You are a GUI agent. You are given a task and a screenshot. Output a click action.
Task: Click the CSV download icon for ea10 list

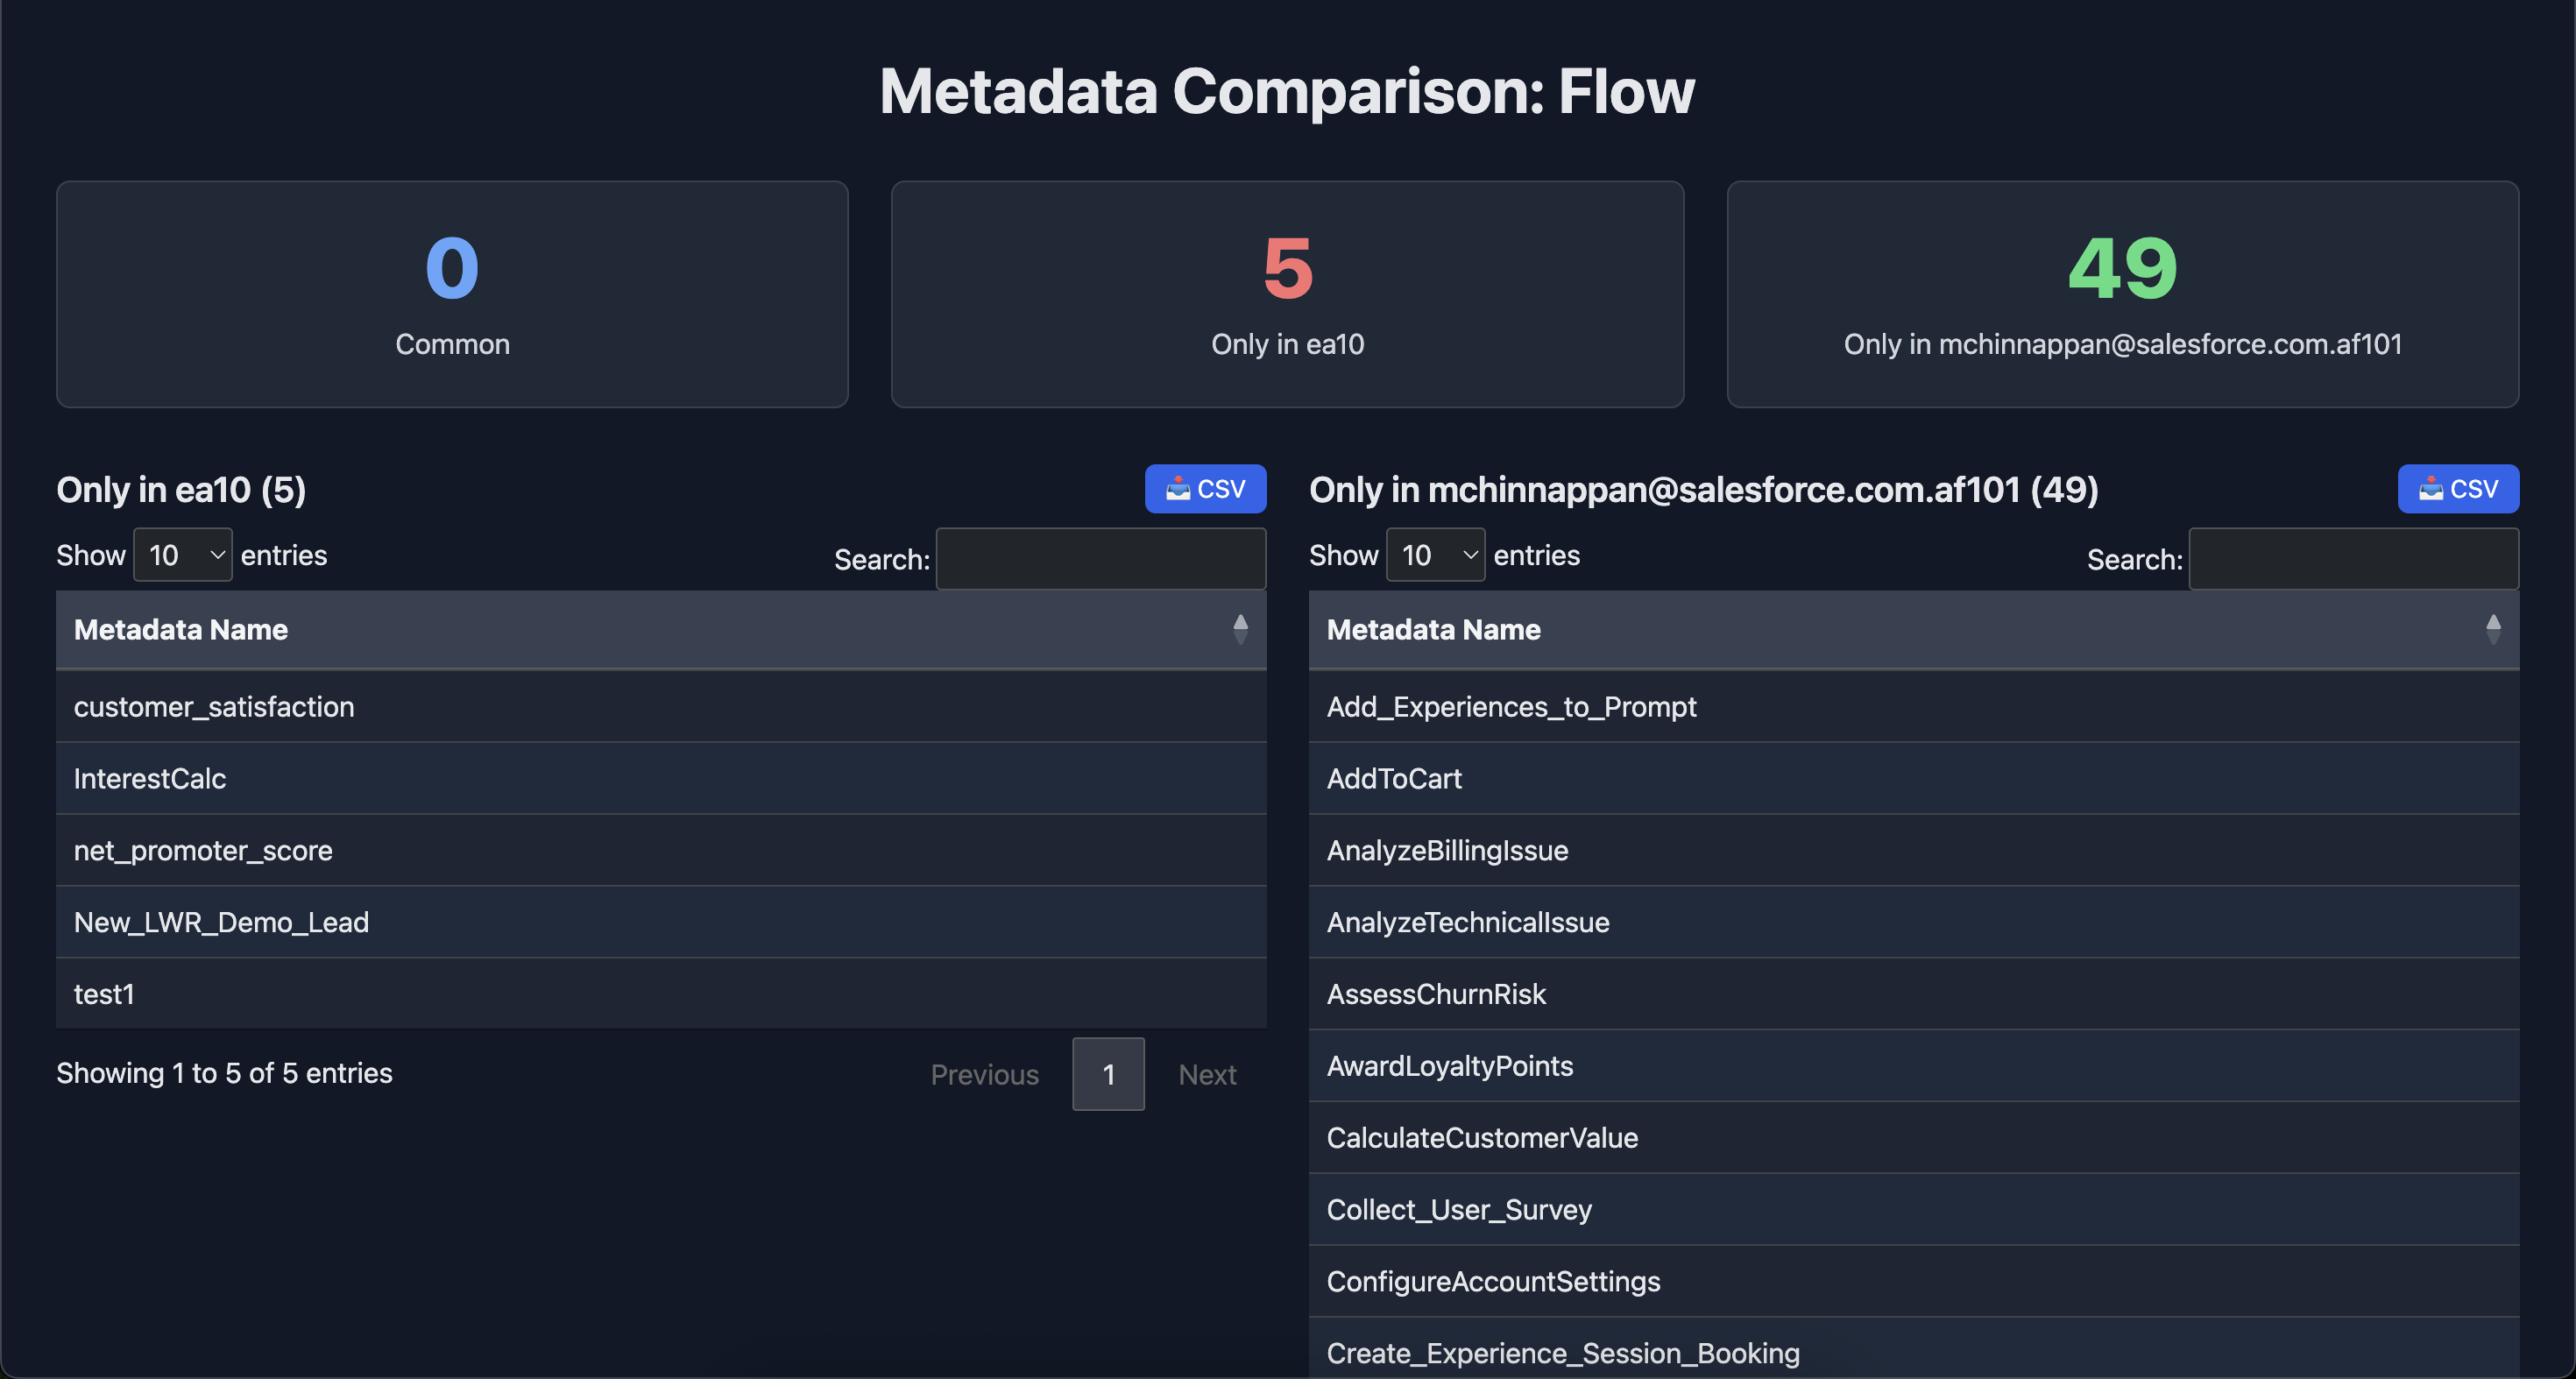tap(1205, 489)
